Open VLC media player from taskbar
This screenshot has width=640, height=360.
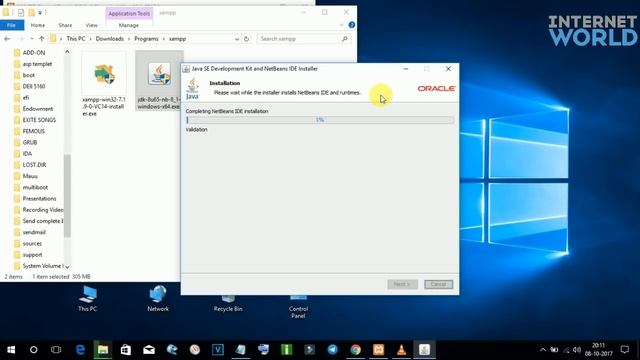click(402, 350)
